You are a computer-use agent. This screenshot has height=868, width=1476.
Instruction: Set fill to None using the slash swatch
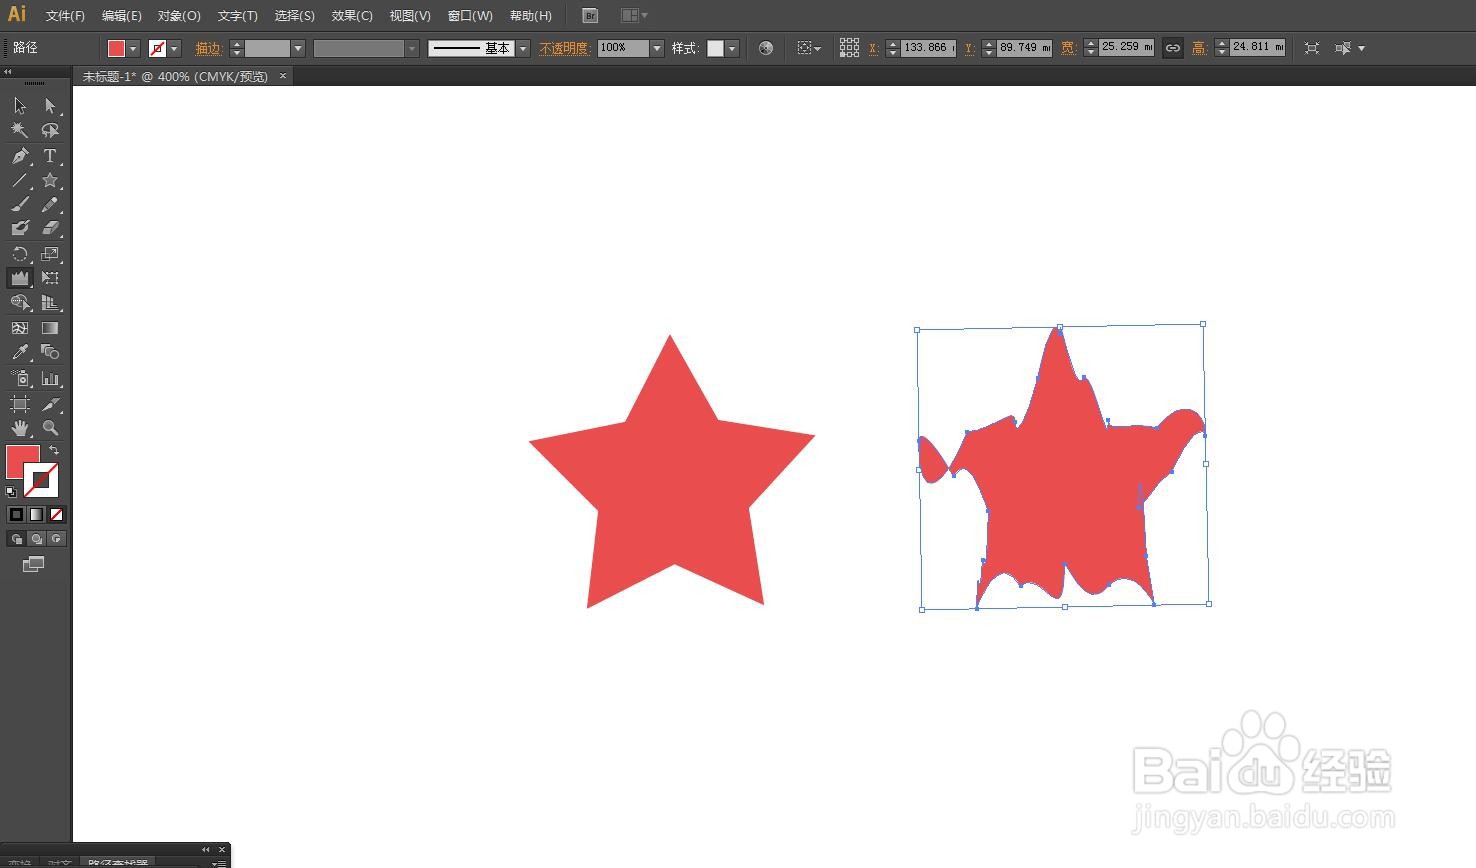[57, 514]
